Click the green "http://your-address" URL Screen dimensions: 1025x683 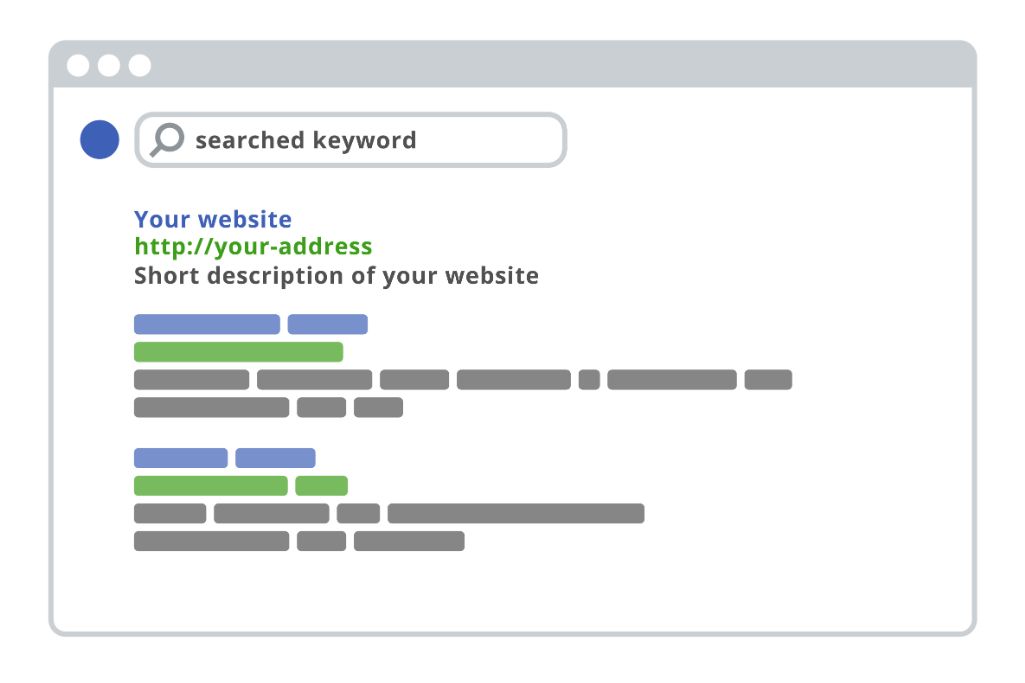(x=253, y=247)
